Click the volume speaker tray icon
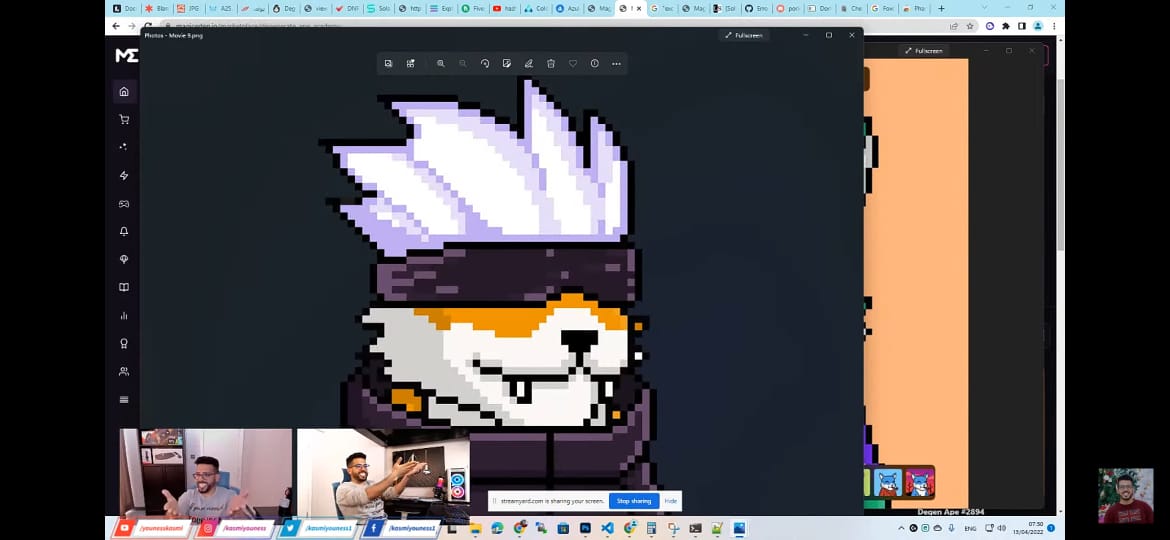Viewport: 1170px width, 540px height. pyautogui.click(x=1001, y=528)
